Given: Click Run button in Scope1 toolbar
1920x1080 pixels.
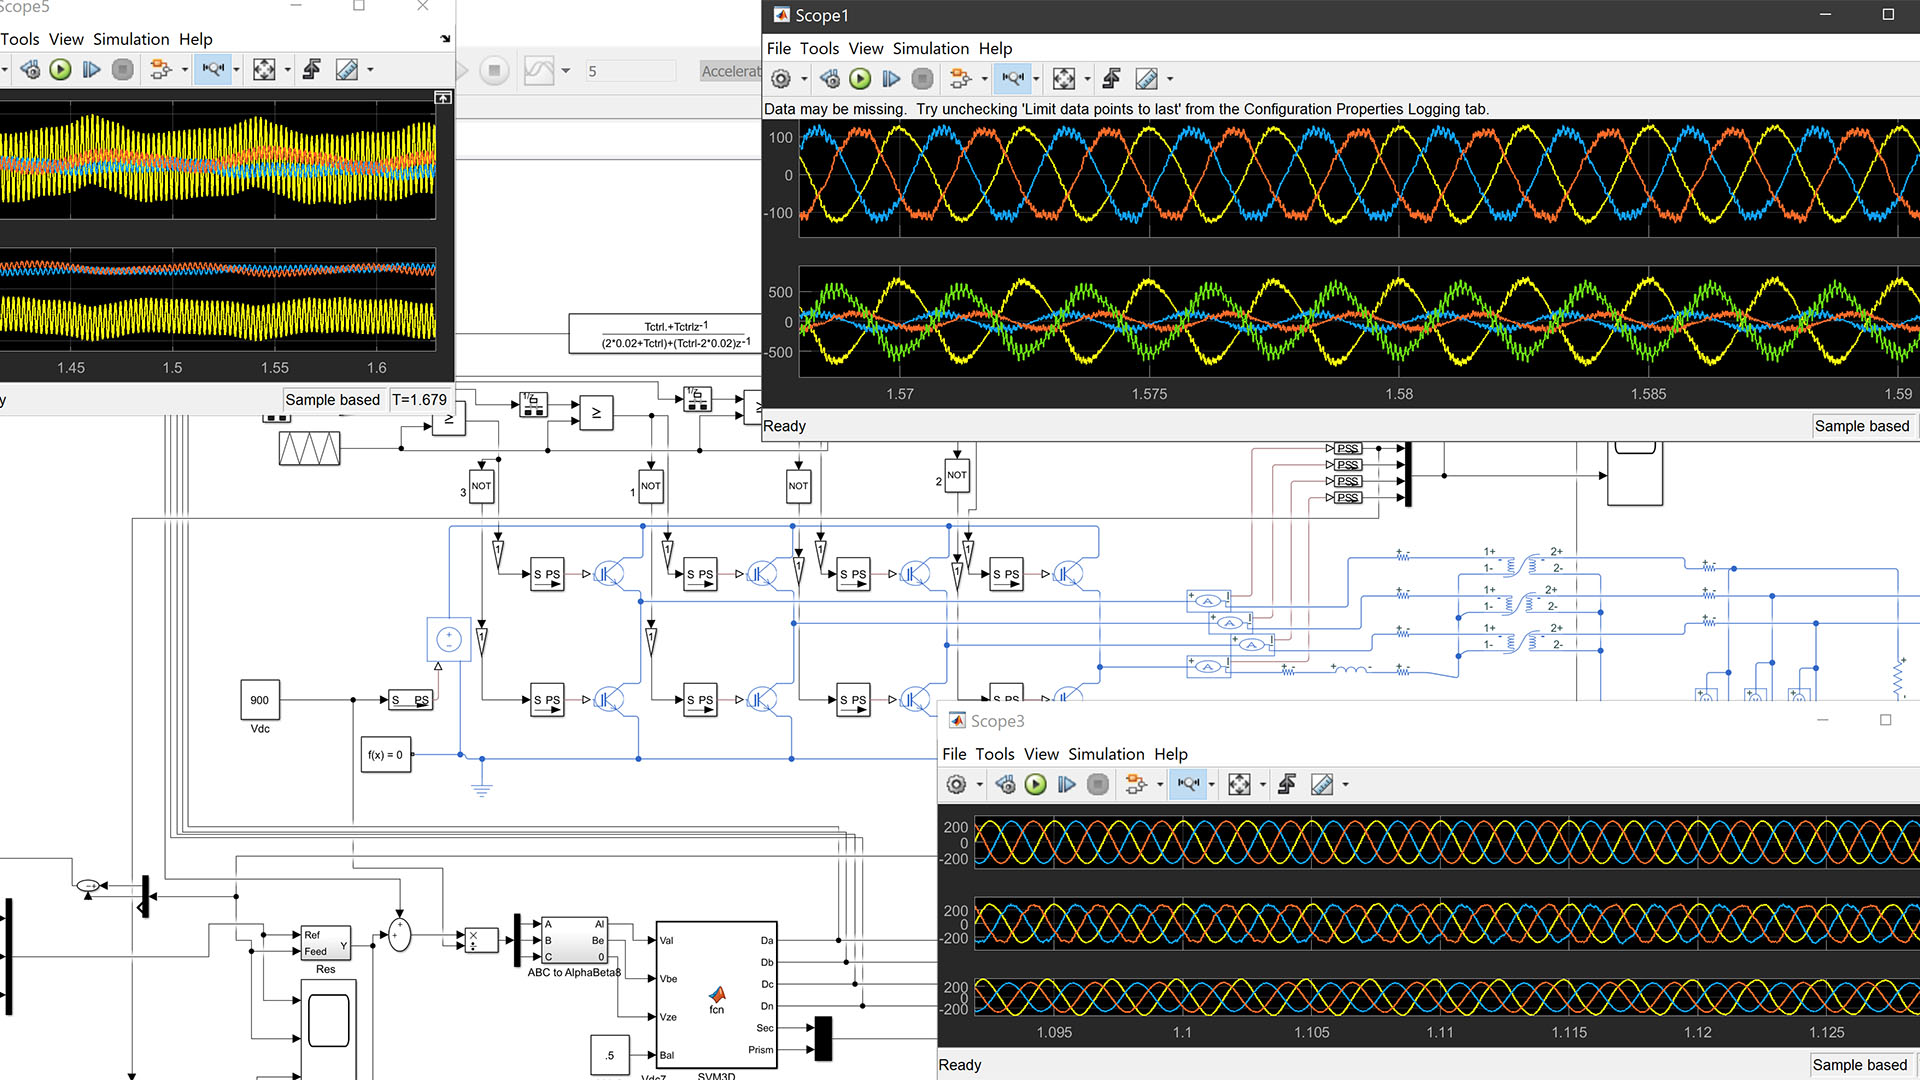Looking at the screenshot, I should (x=860, y=79).
